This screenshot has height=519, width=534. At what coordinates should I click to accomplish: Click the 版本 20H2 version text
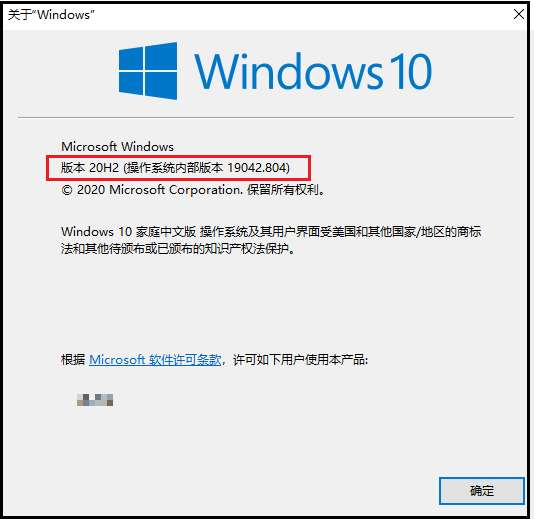point(90,168)
